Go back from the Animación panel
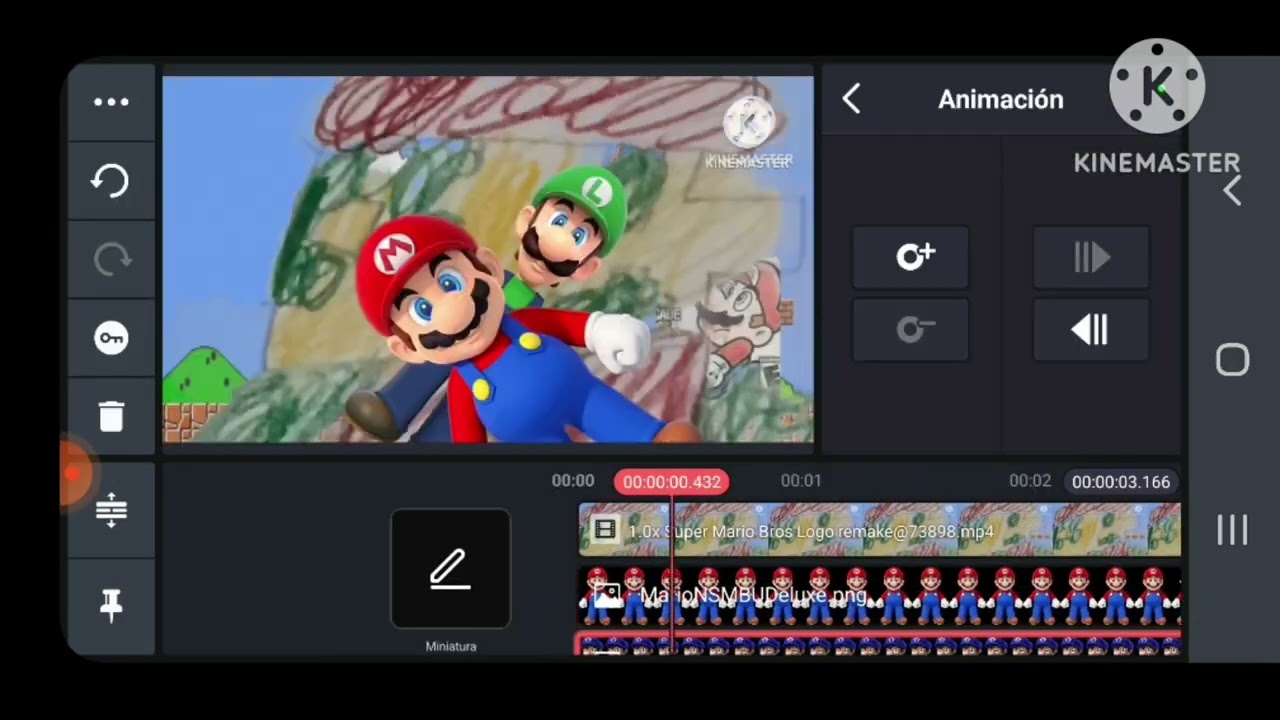 (x=851, y=99)
